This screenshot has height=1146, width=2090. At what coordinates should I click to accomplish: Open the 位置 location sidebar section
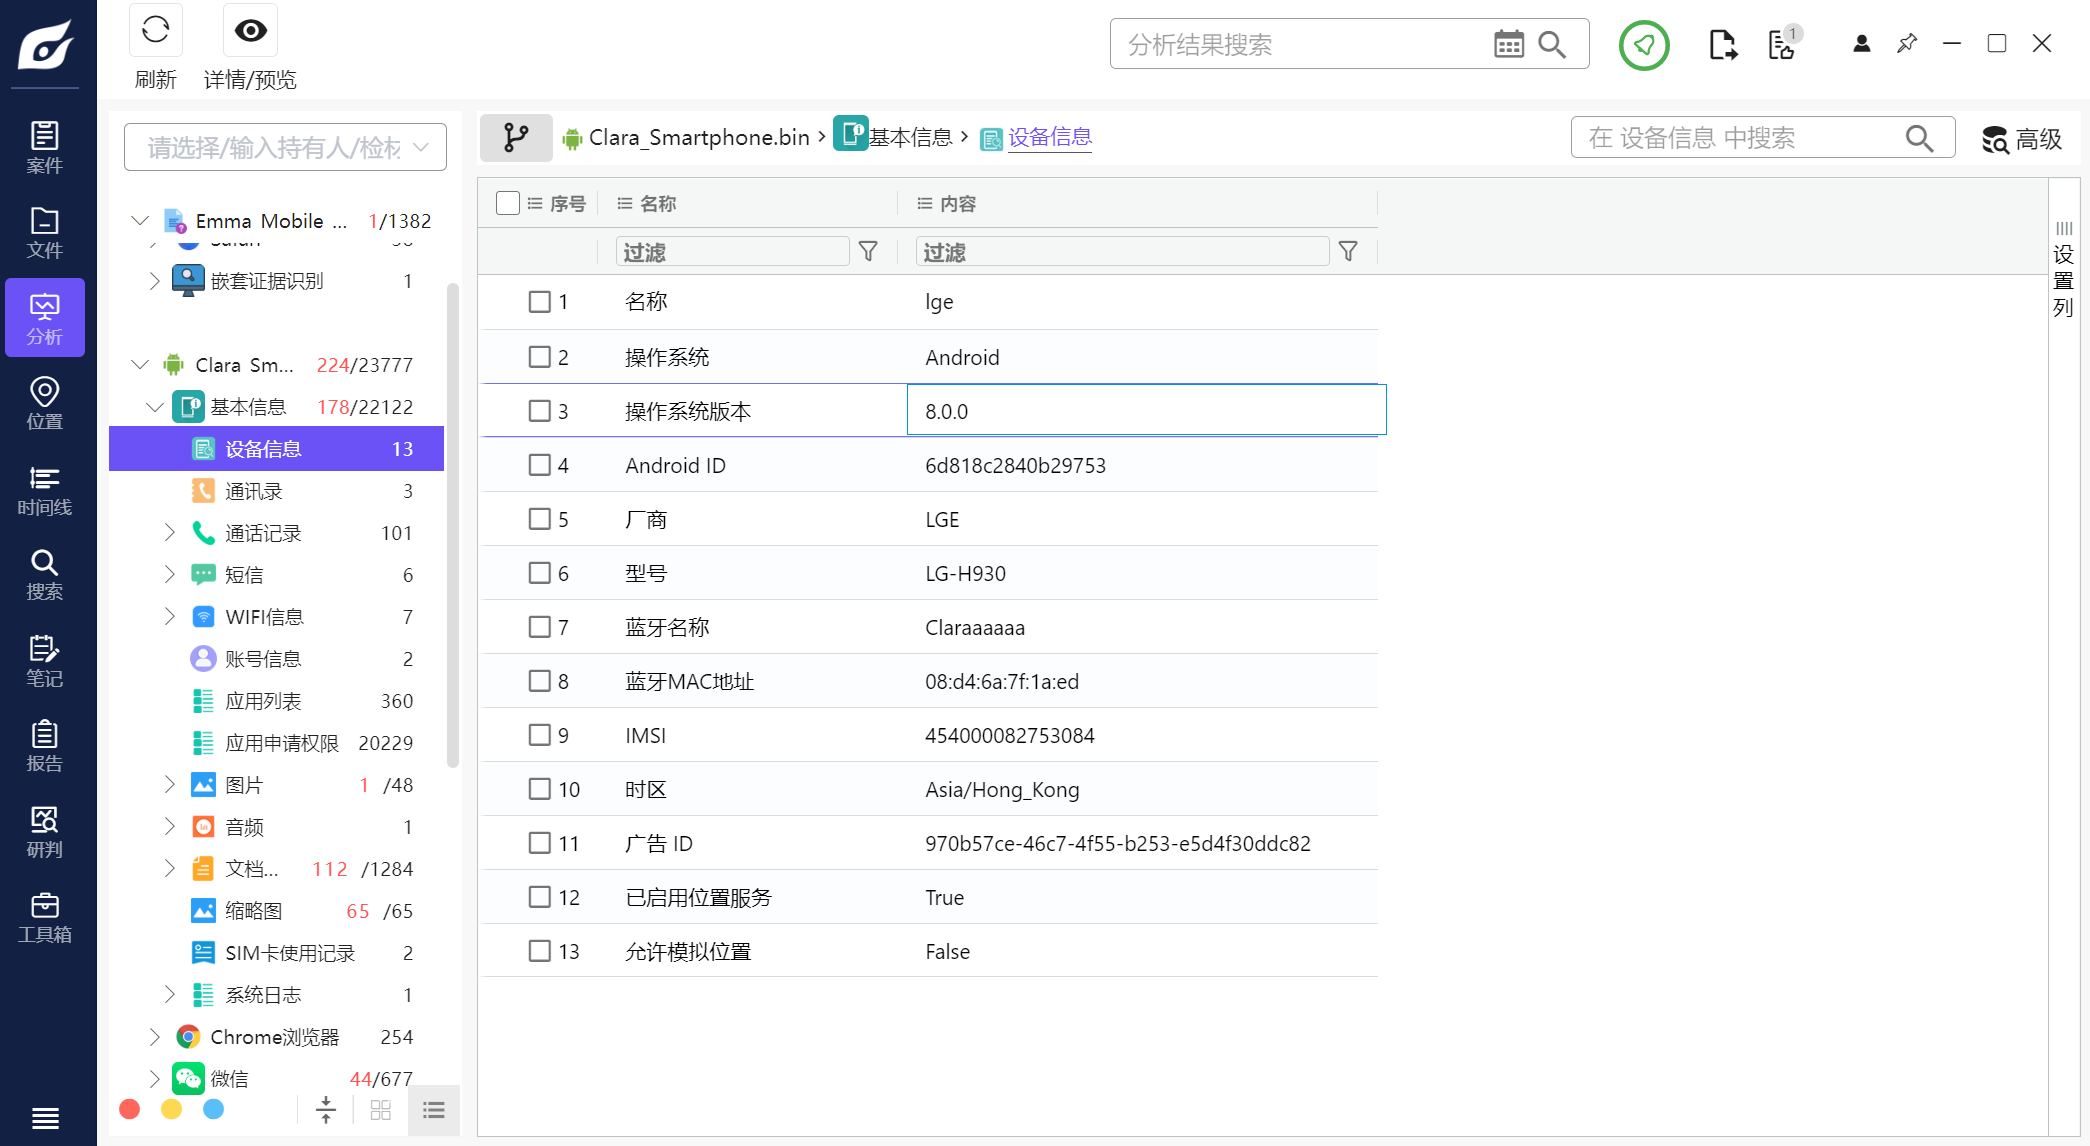(44, 403)
